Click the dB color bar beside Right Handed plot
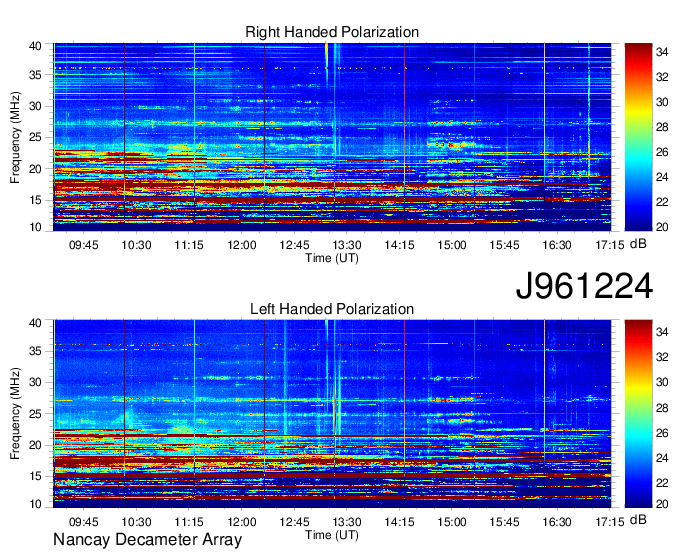This screenshot has height=552, width=680. (638, 137)
